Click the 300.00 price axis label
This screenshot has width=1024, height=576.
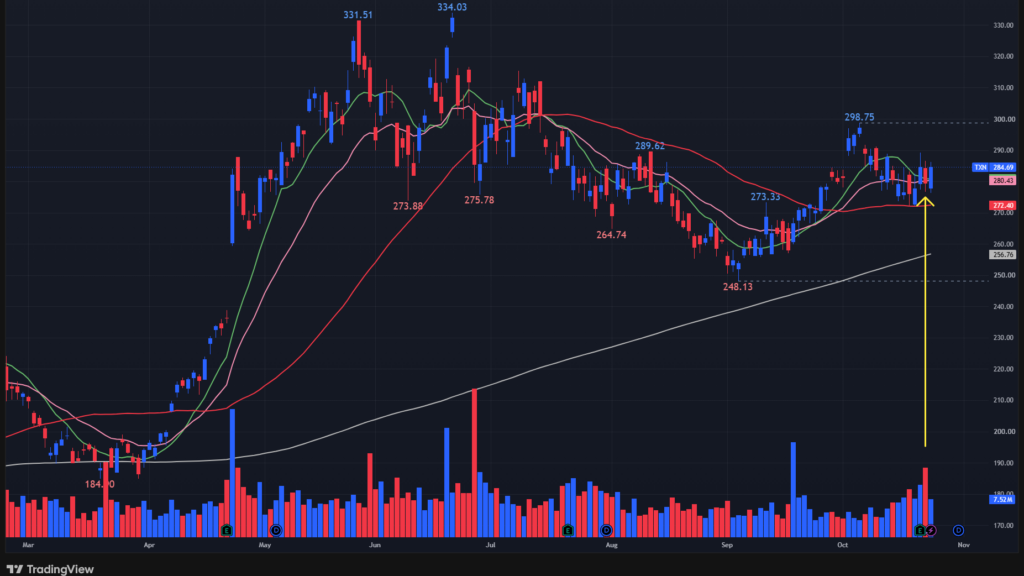pos(1003,120)
